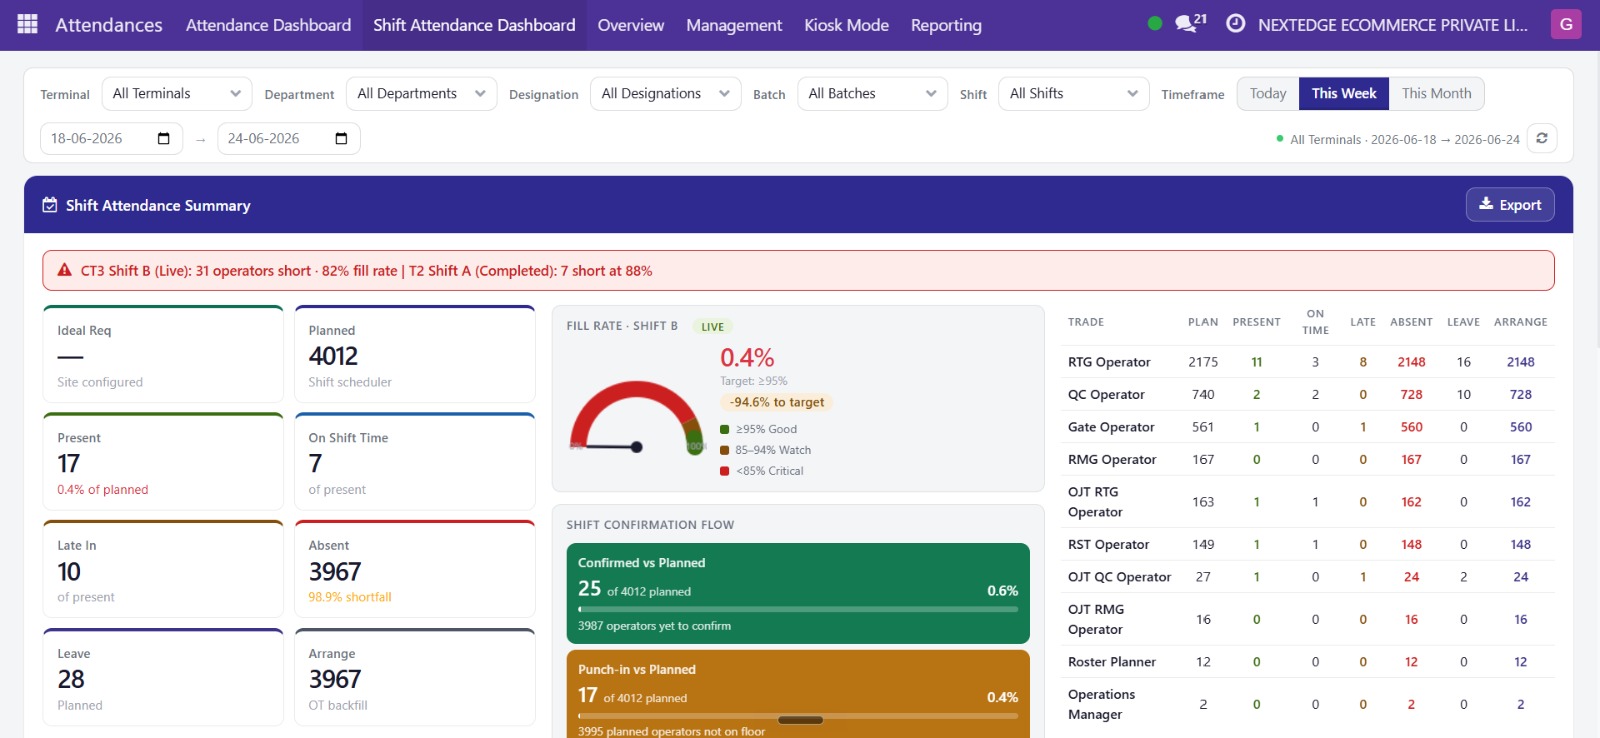This screenshot has width=1600, height=738.
Task: Expand the Designation dropdown All Designations
Action: coord(665,94)
